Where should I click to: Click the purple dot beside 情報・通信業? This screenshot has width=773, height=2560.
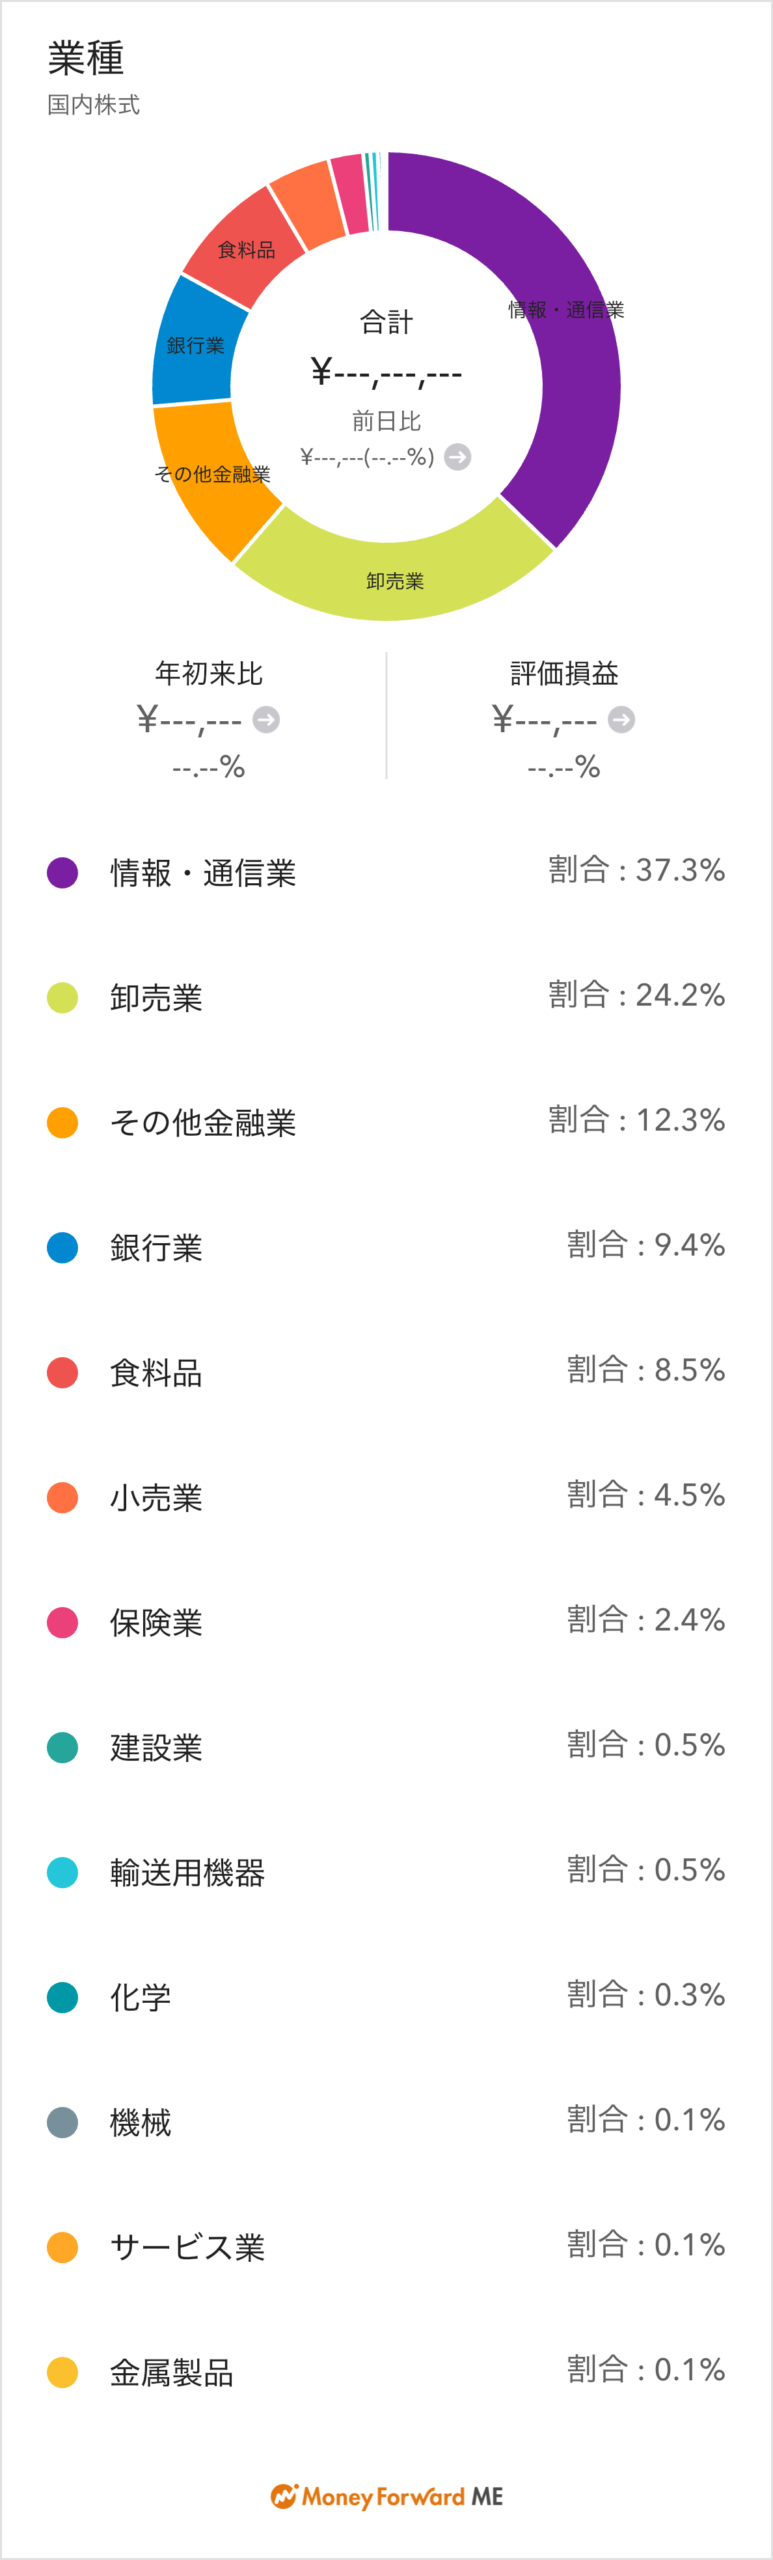tap(62, 872)
